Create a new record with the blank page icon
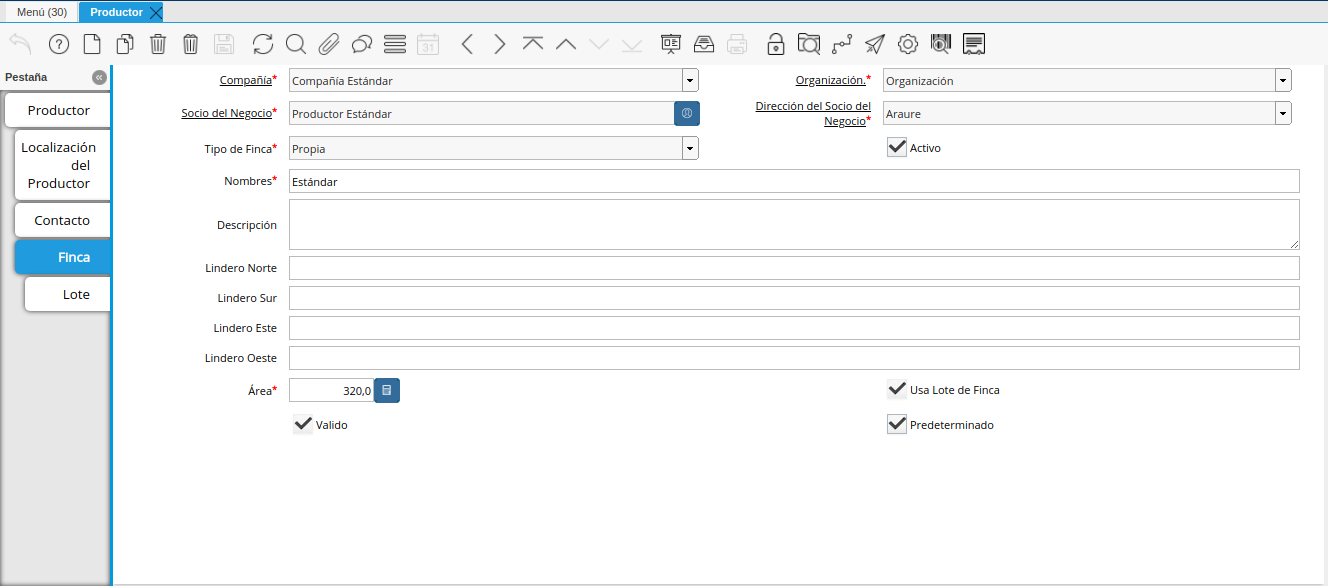Viewport: 1328px width, 587px height. (x=91, y=44)
